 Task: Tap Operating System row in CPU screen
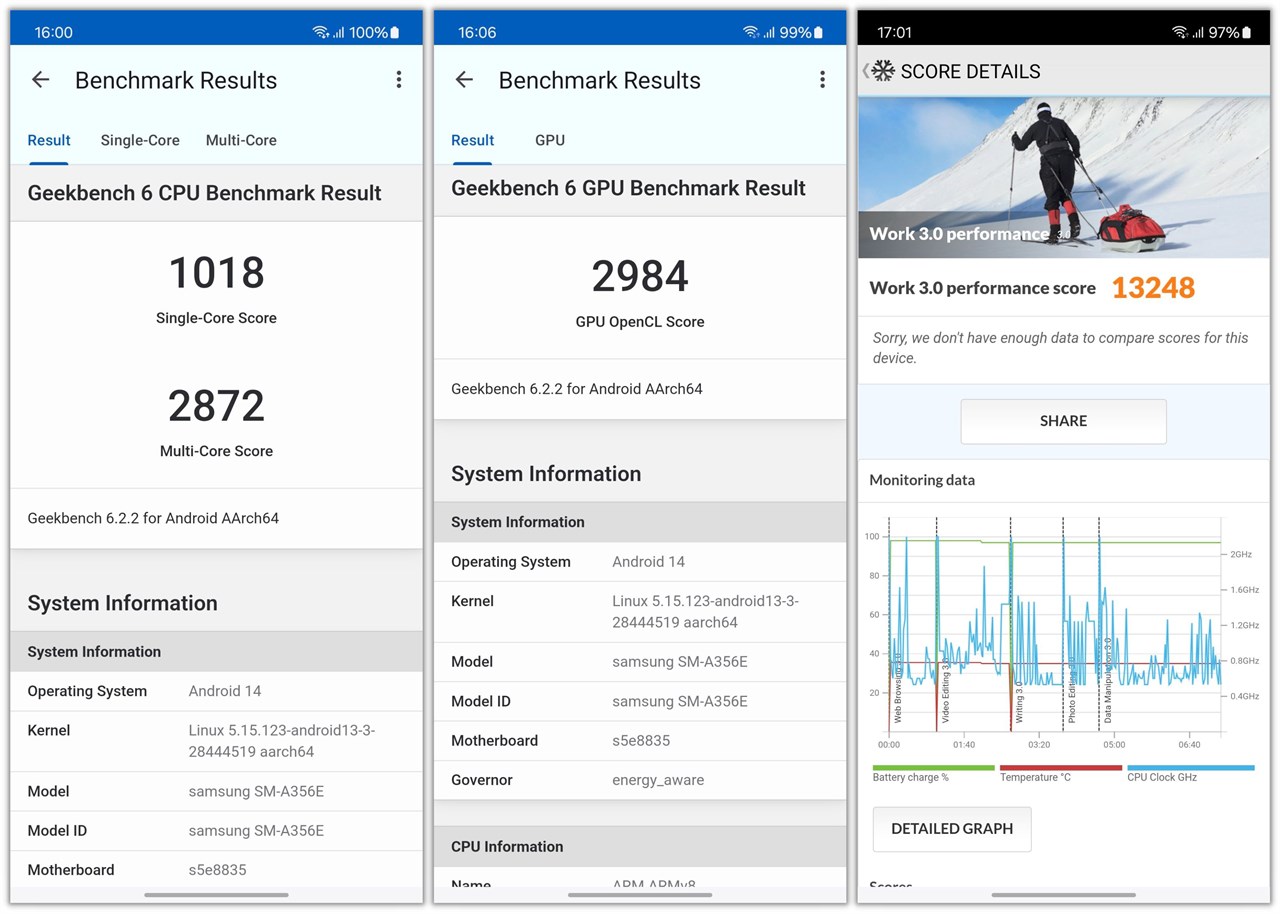216,691
